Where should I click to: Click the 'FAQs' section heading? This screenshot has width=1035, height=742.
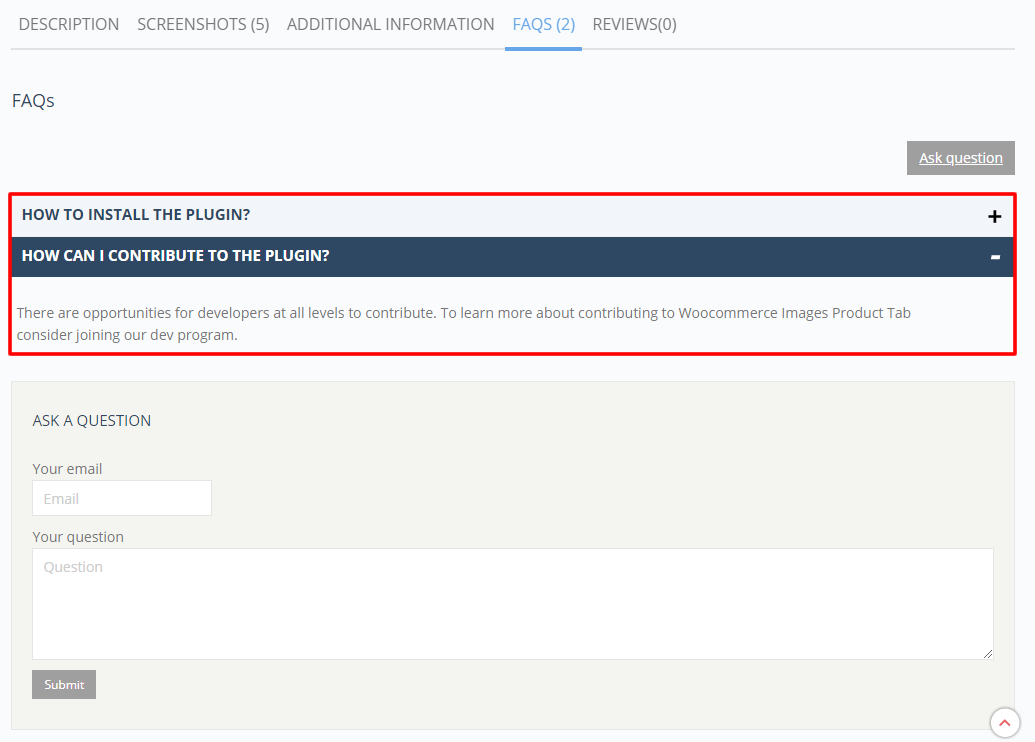pos(33,101)
